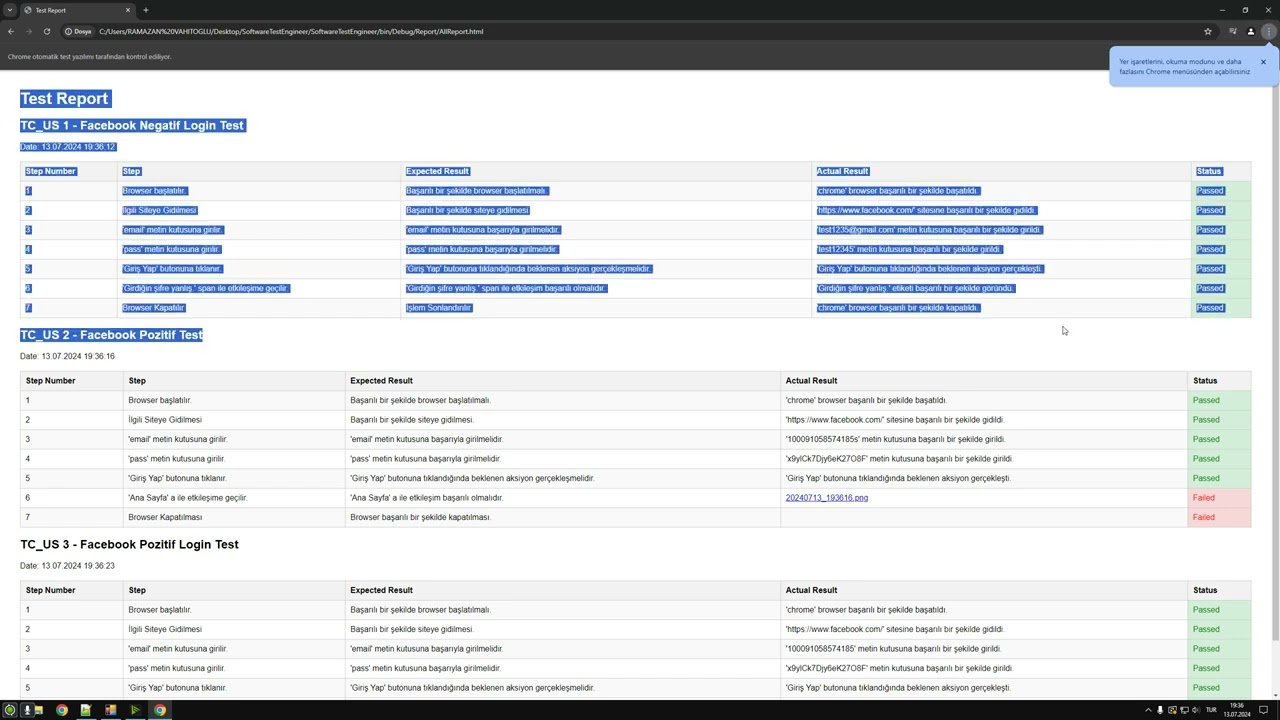Click heading 'TC_US 1 - Facebook Negatif Login Test'
The width and height of the screenshot is (1280, 720).
[132, 125]
